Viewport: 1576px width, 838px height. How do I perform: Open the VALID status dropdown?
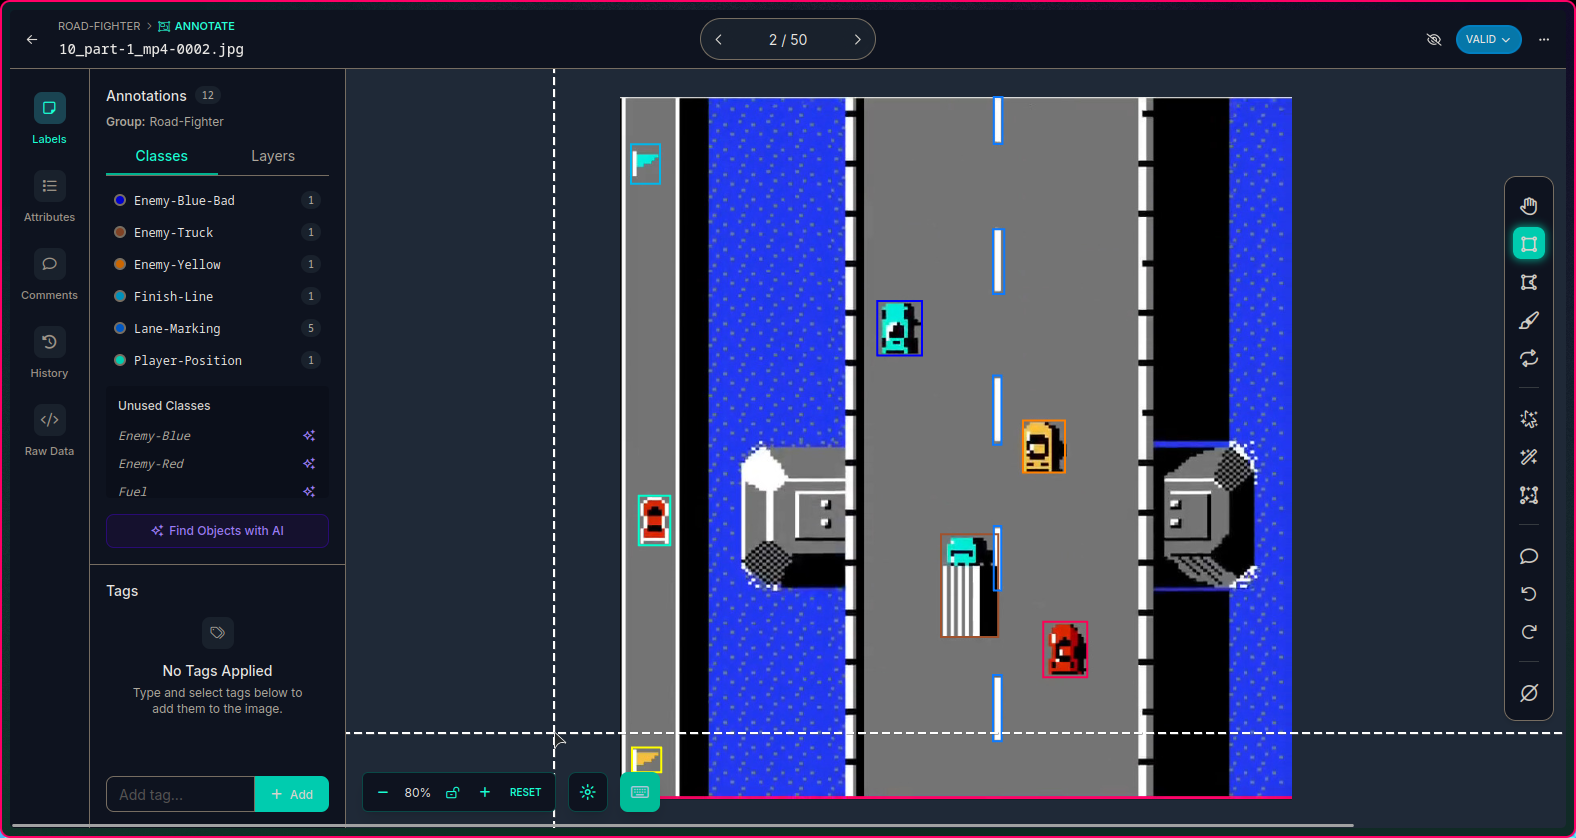pos(1488,40)
